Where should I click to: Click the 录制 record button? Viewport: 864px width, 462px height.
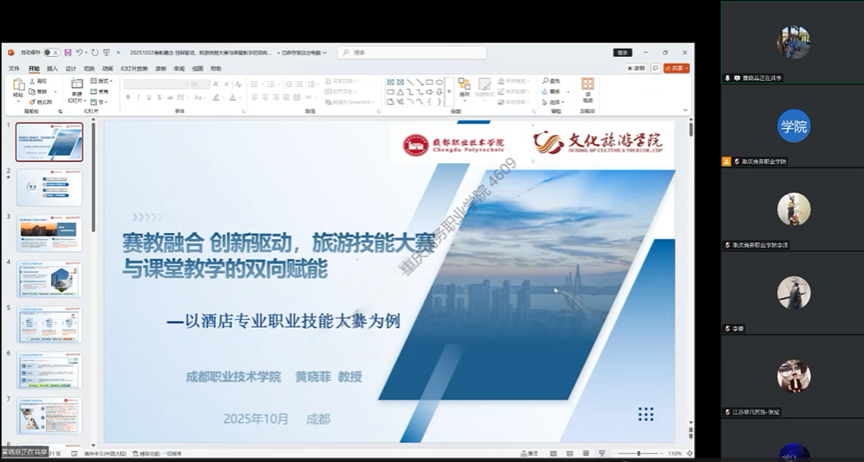click(640, 68)
